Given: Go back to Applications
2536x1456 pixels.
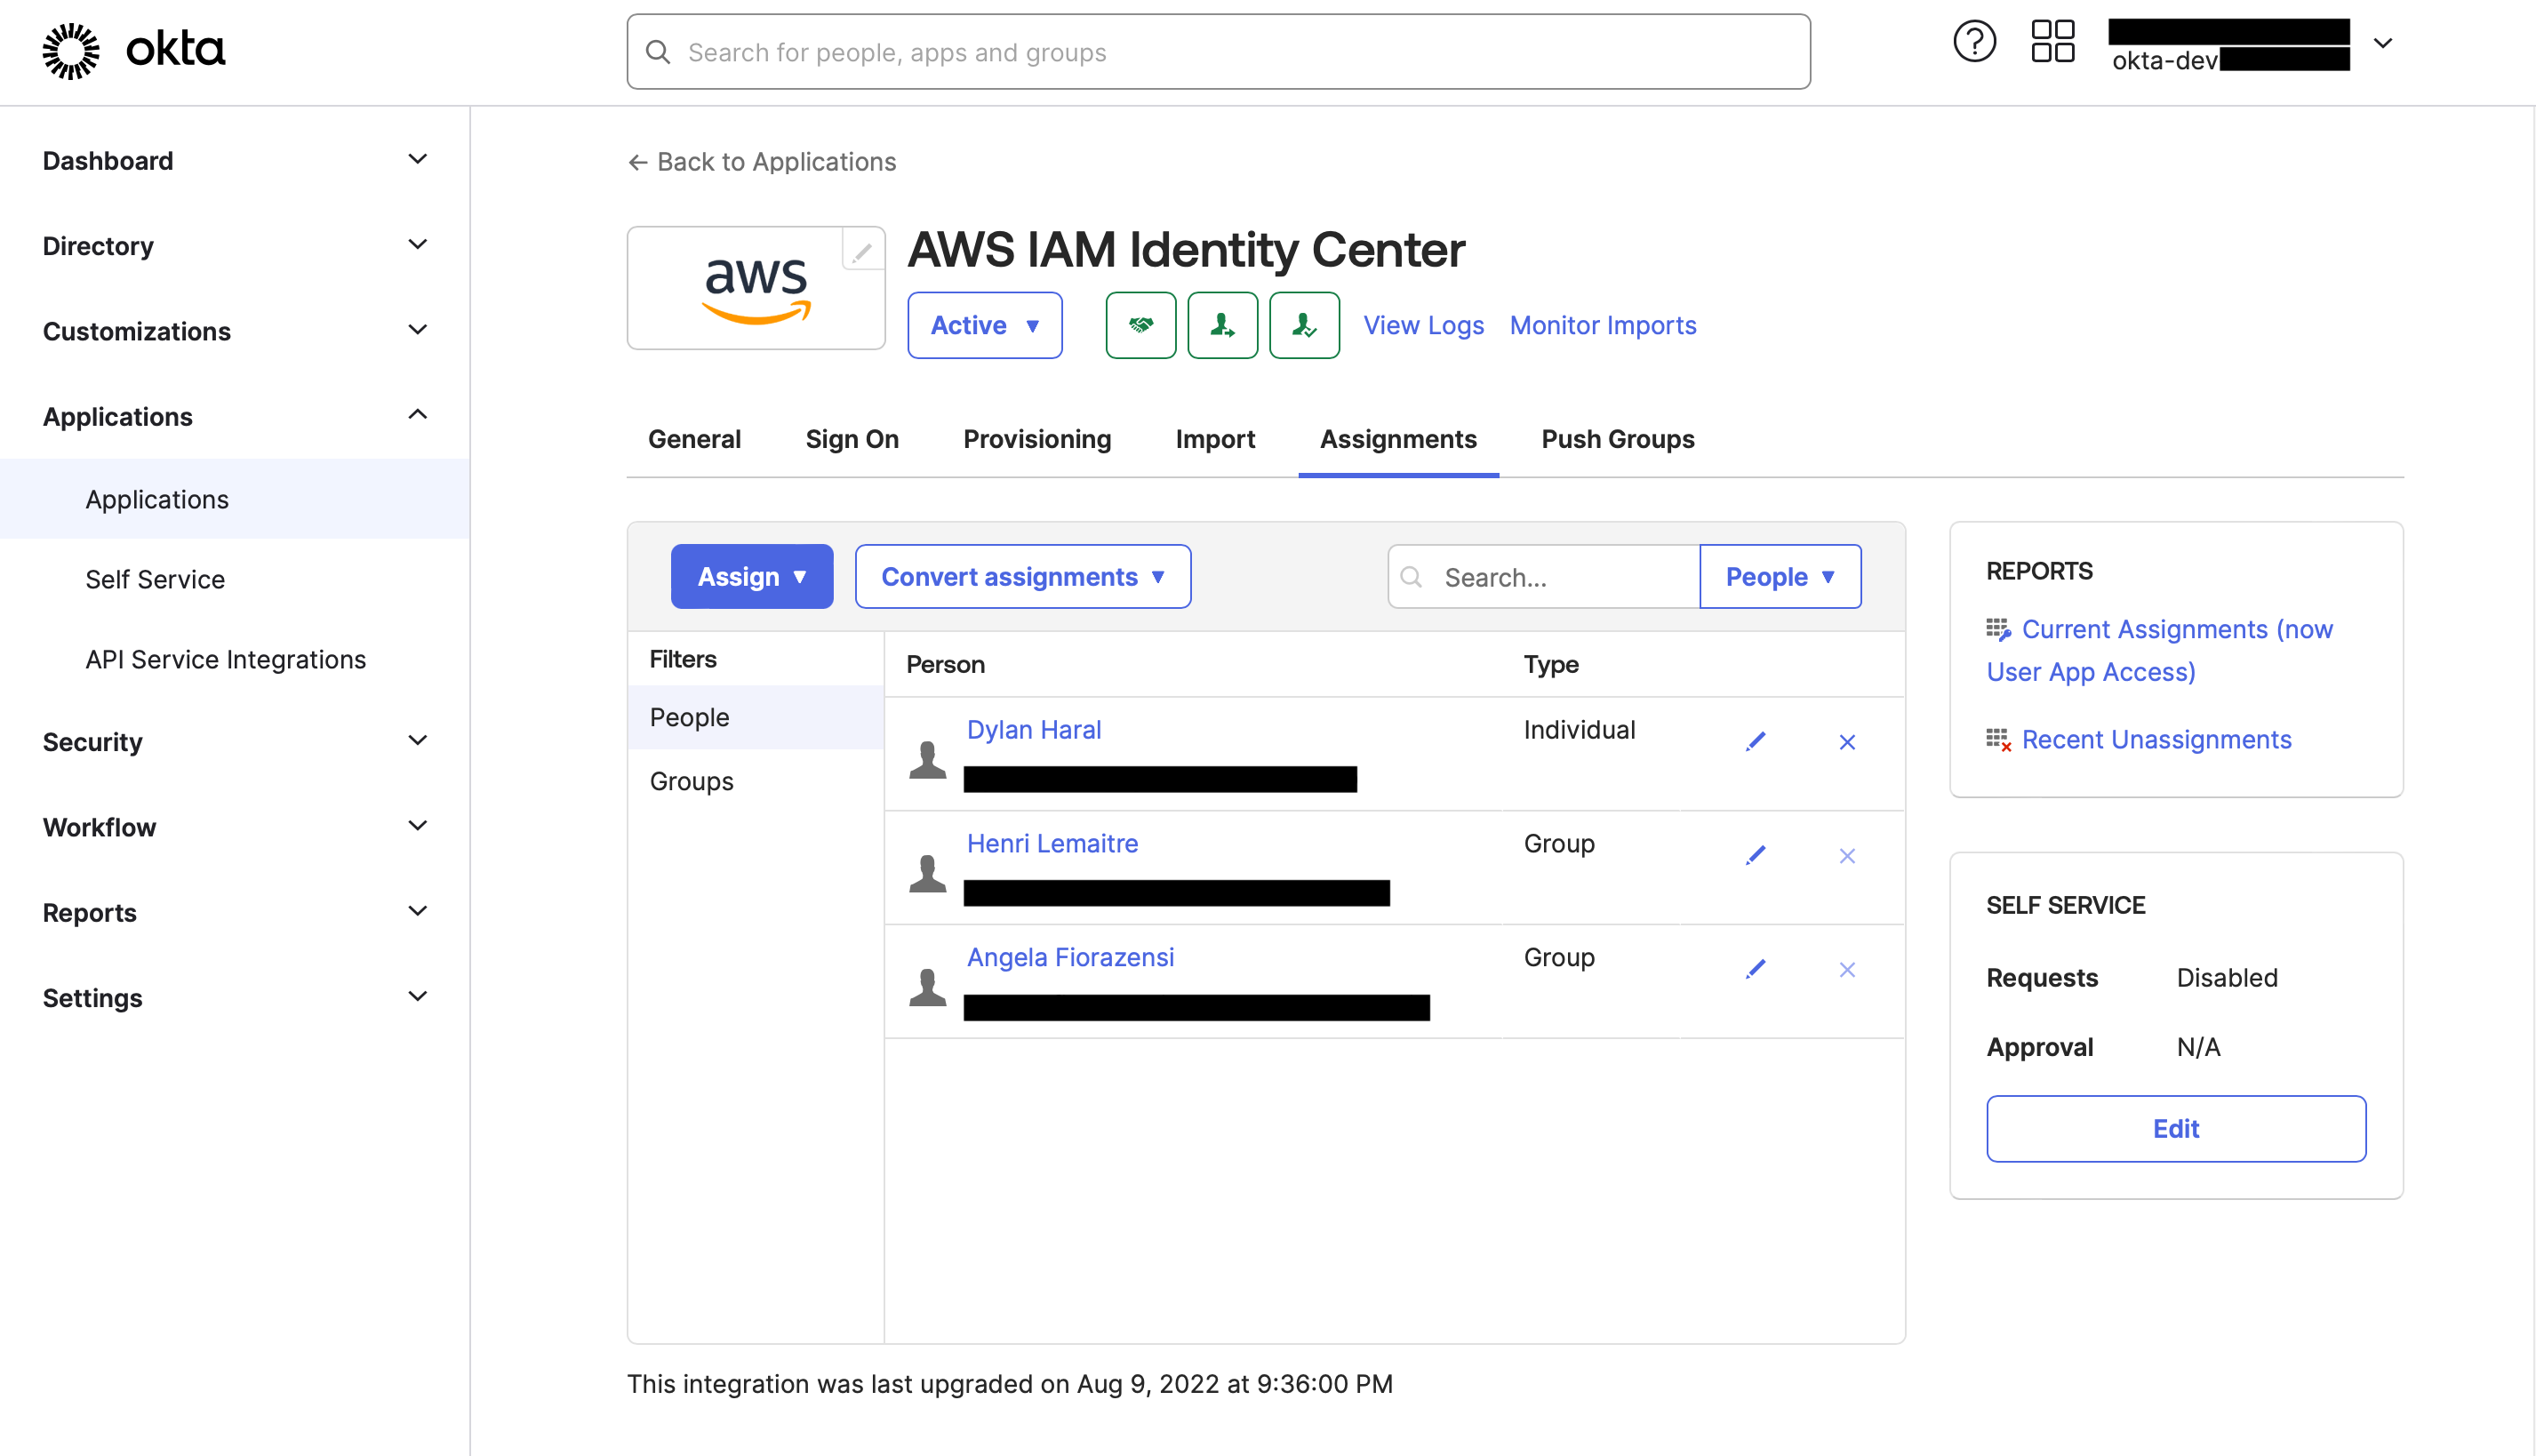Looking at the screenshot, I should tap(762, 162).
